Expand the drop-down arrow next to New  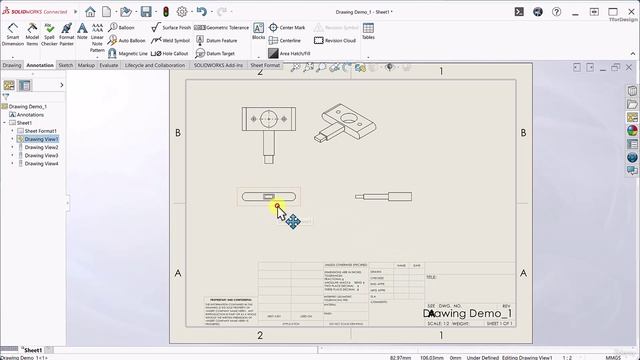[116, 12]
